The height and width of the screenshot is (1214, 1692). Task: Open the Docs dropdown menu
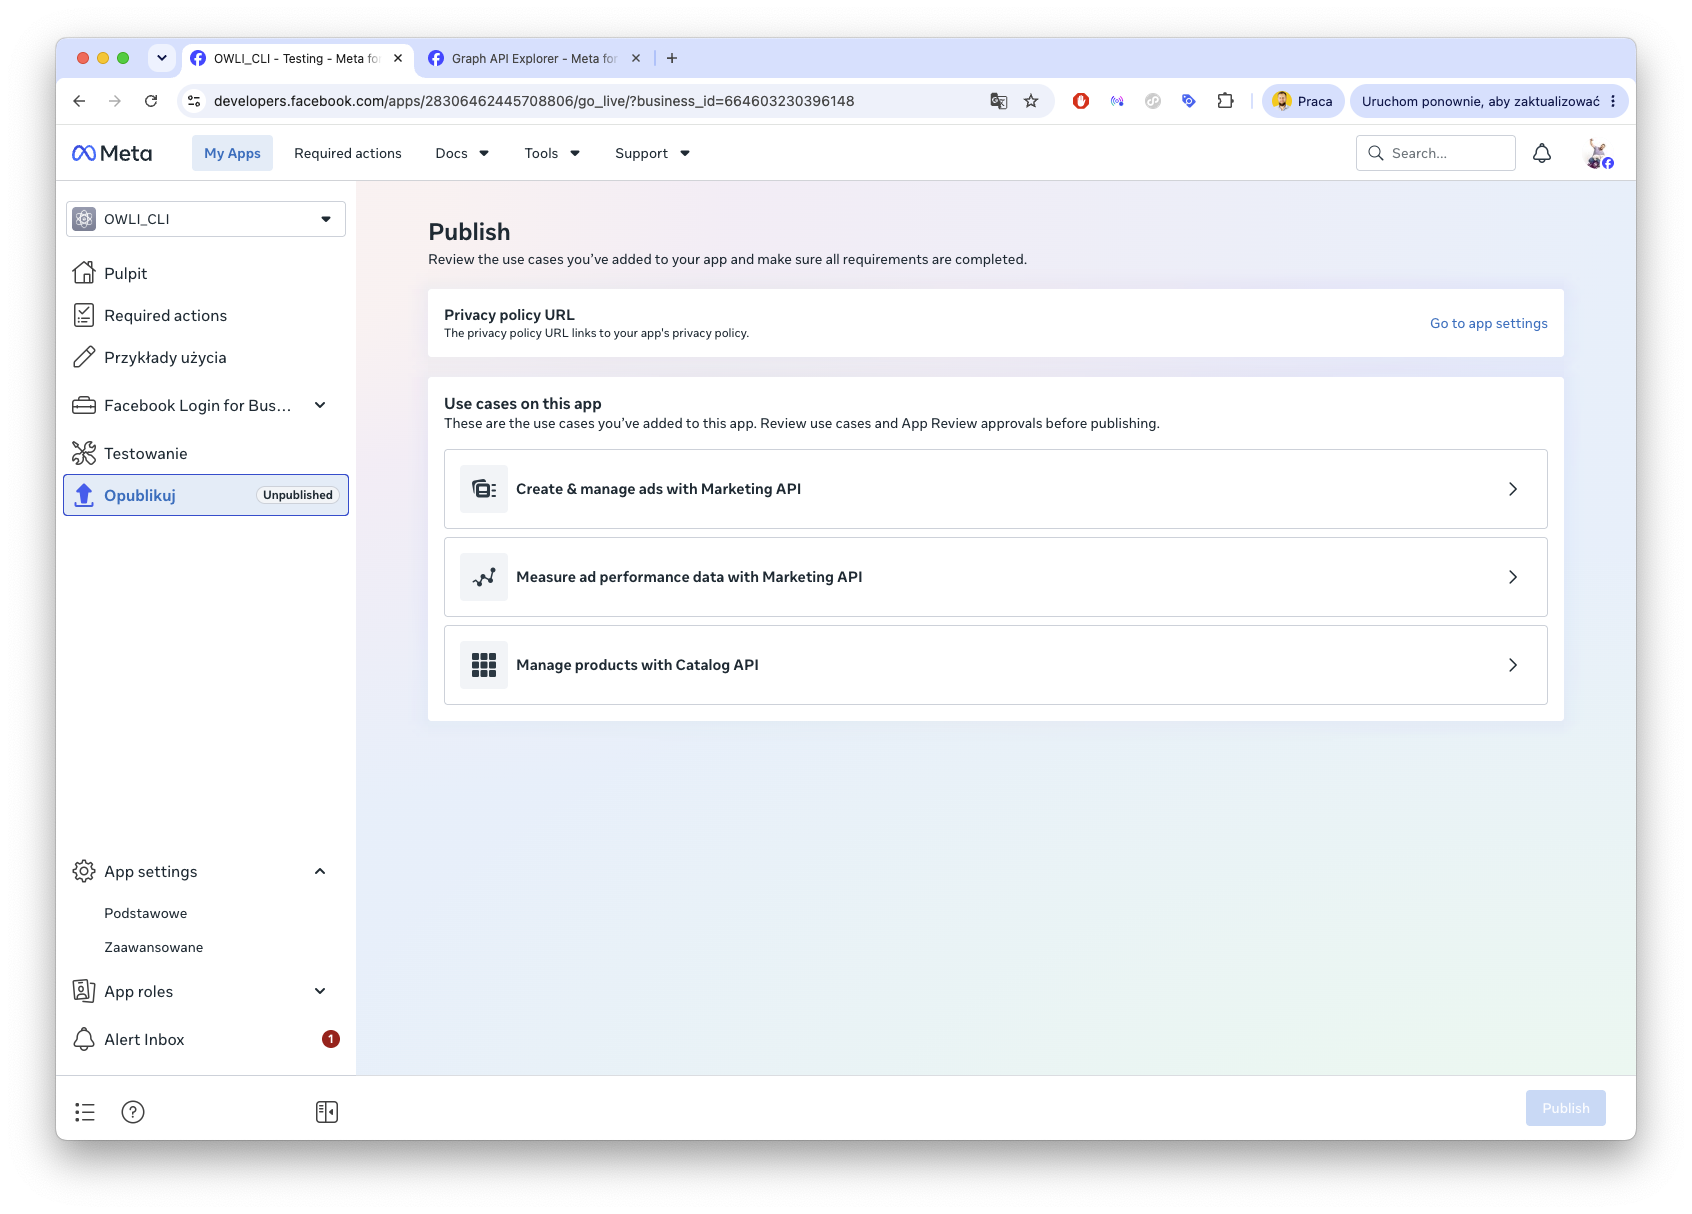462,153
